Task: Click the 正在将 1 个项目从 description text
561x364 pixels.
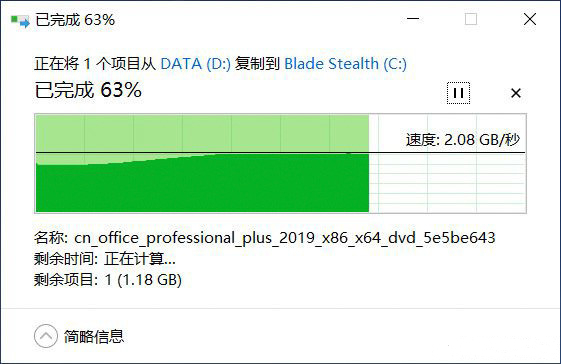Action: point(95,64)
